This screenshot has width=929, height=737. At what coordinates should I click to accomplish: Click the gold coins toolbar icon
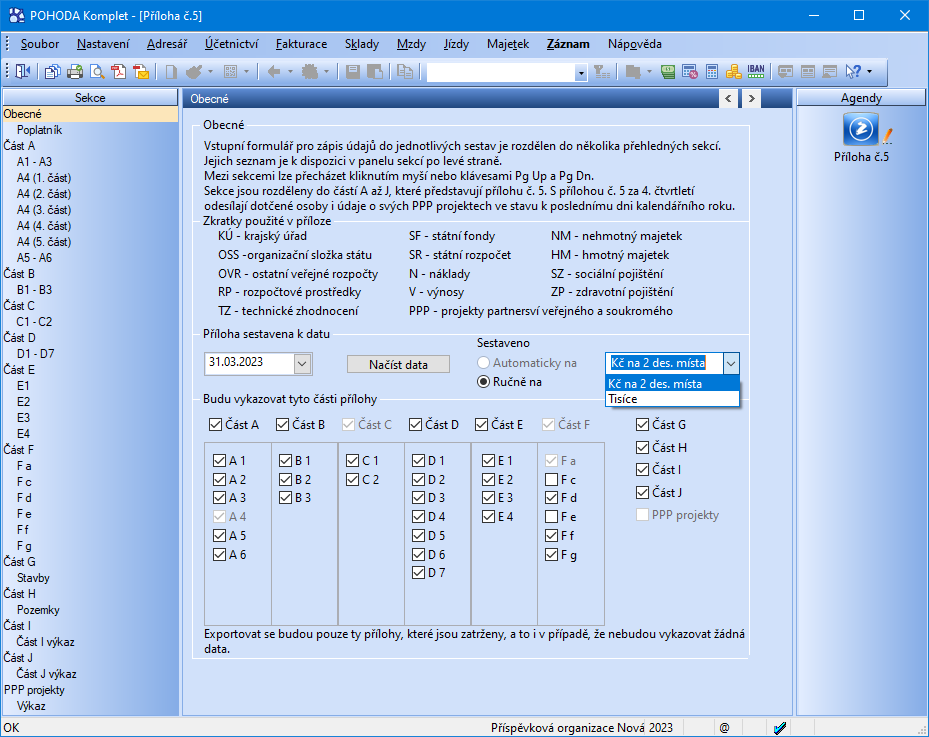point(733,72)
